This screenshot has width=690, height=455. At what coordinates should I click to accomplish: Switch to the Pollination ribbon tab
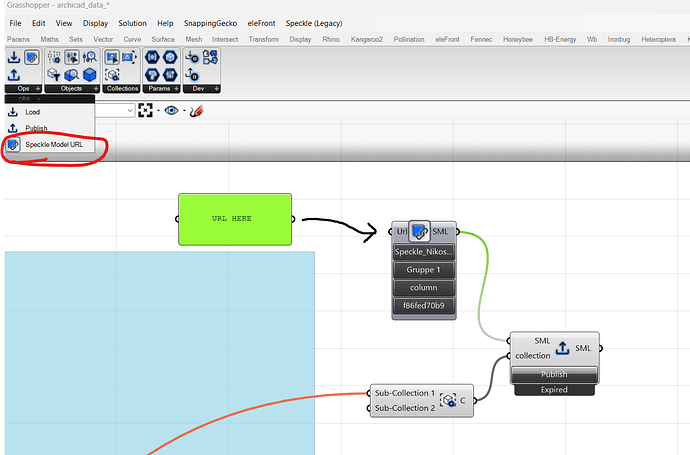(x=409, y=40)
